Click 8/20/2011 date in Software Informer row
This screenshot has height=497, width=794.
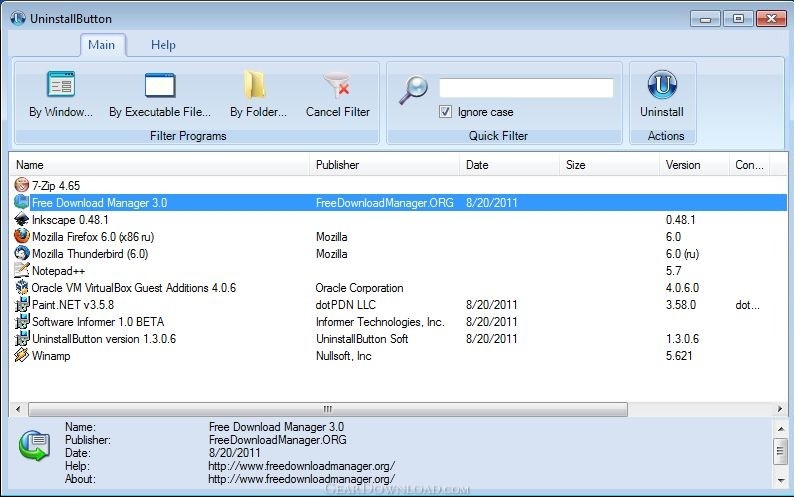pos(492,322)
